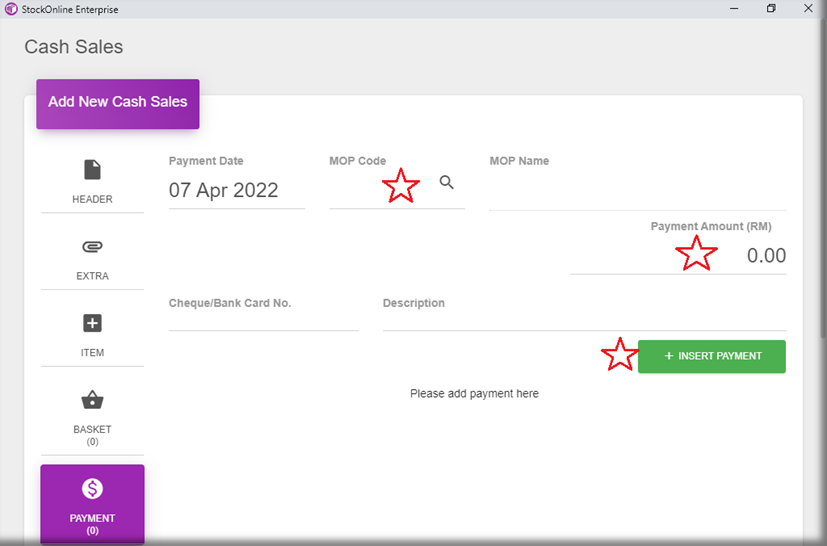Click the plus icon on Insert Payment
This screenshot has width=827, height=546.
tap(669, 356)
